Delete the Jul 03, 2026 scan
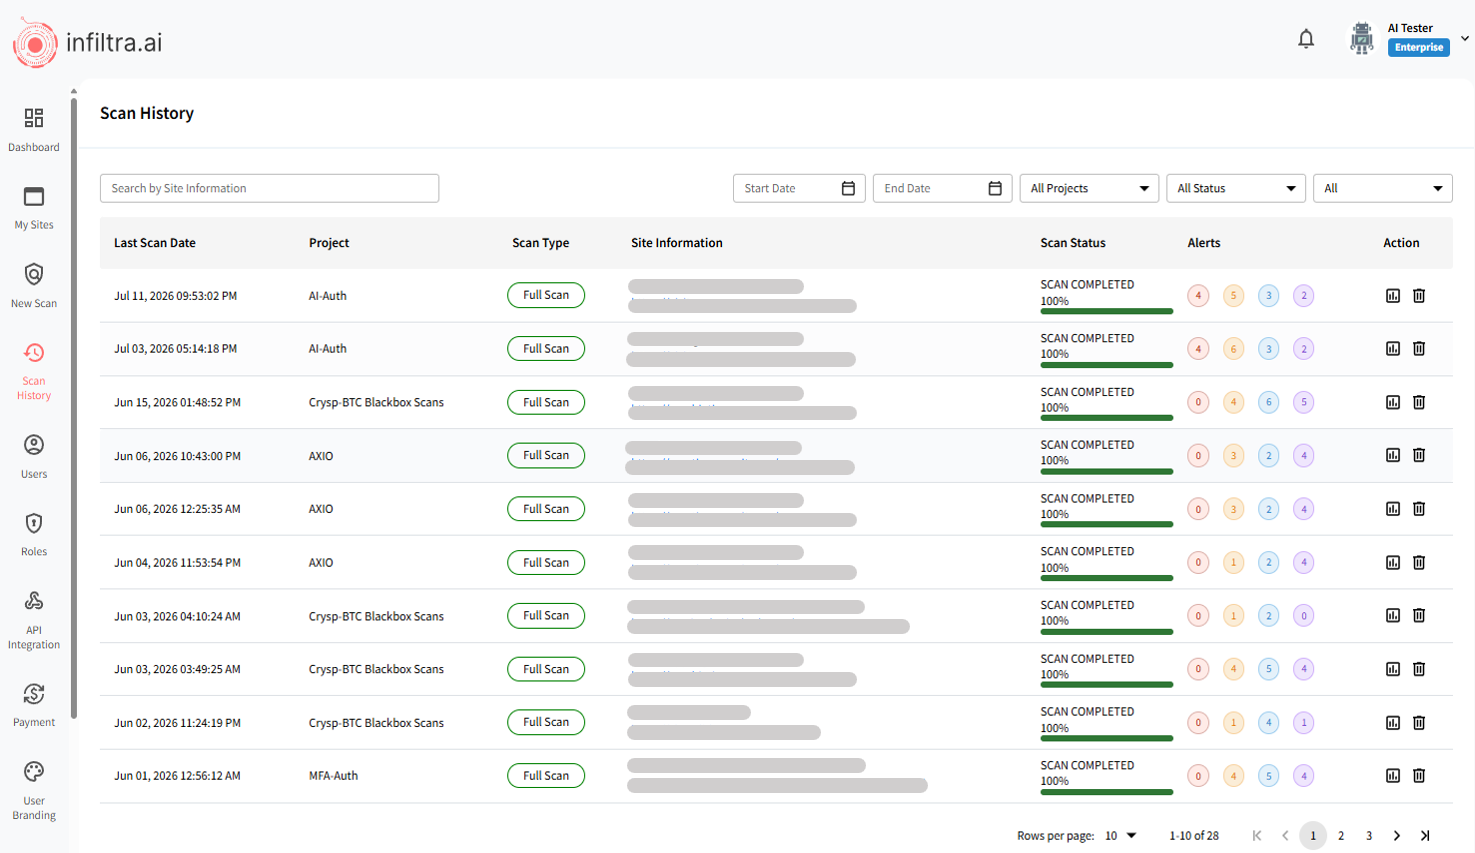Screen dimensions: 1475x853 [1419, 349]
